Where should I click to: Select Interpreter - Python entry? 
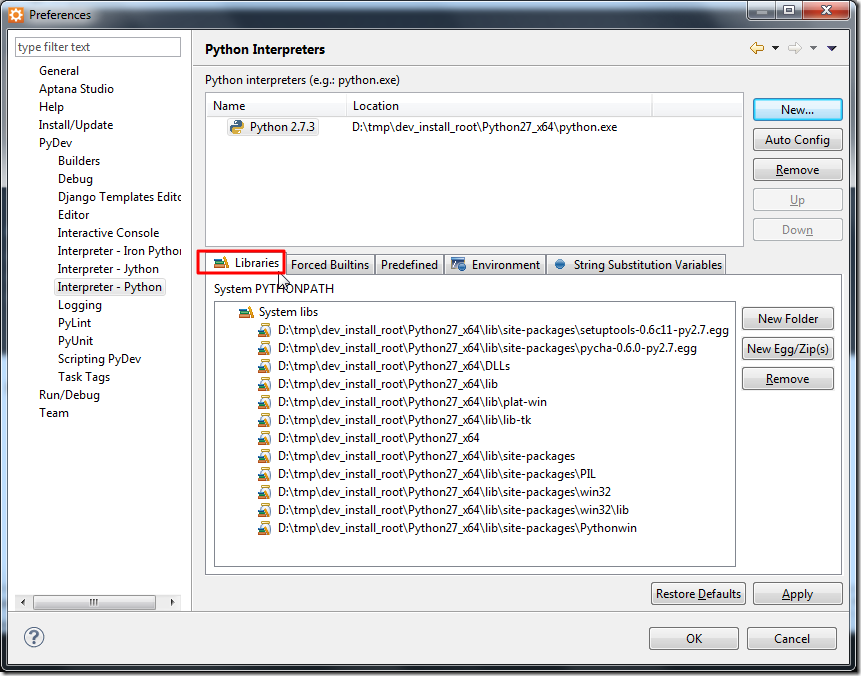coord(110,287)
